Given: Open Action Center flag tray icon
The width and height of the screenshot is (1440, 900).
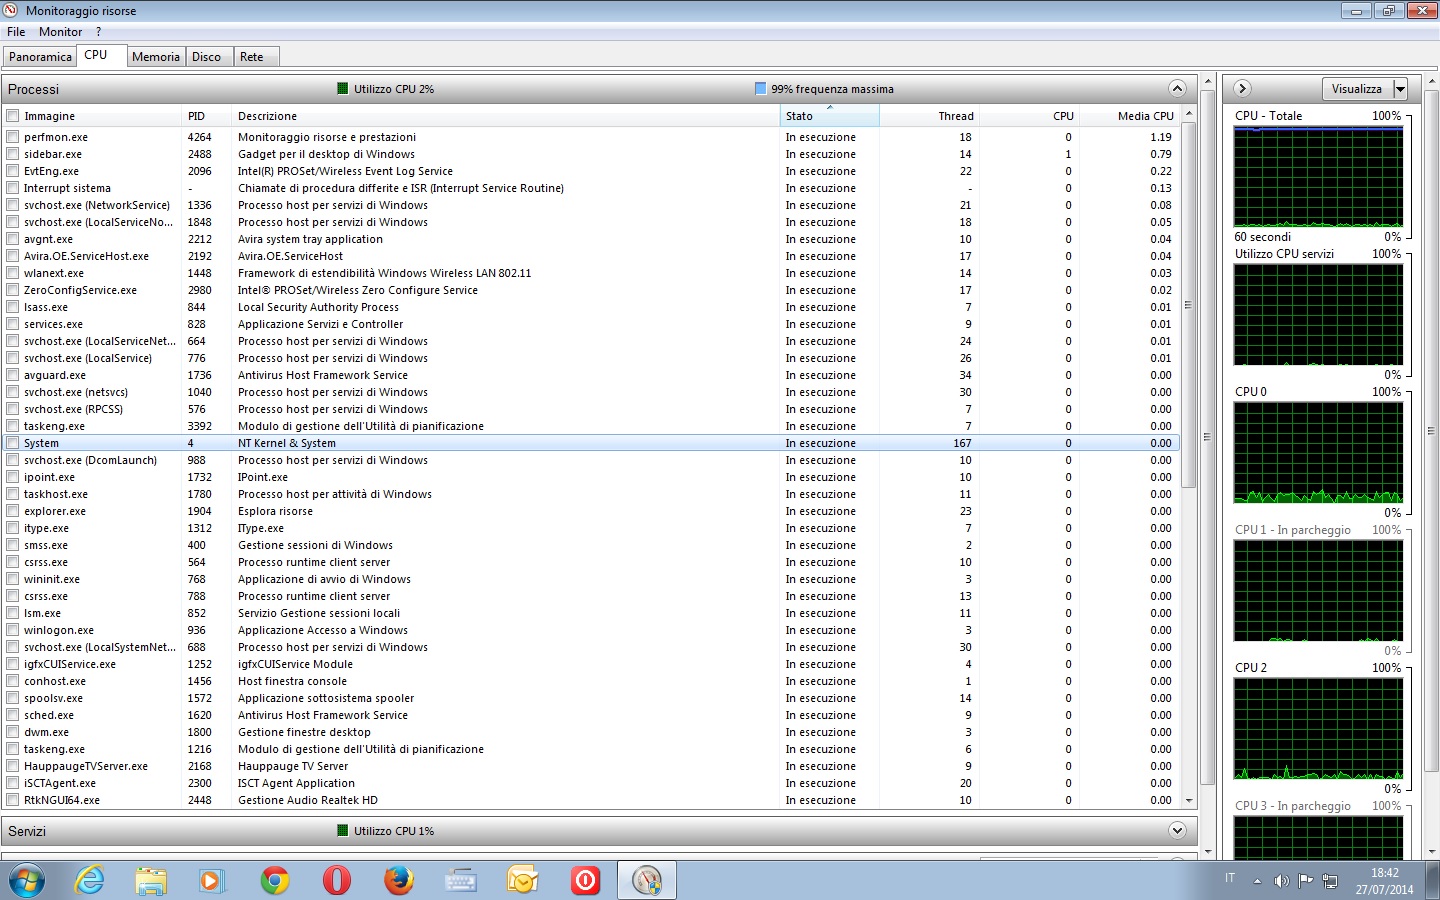Looking at the screenshot, I should pos(1305,881).
